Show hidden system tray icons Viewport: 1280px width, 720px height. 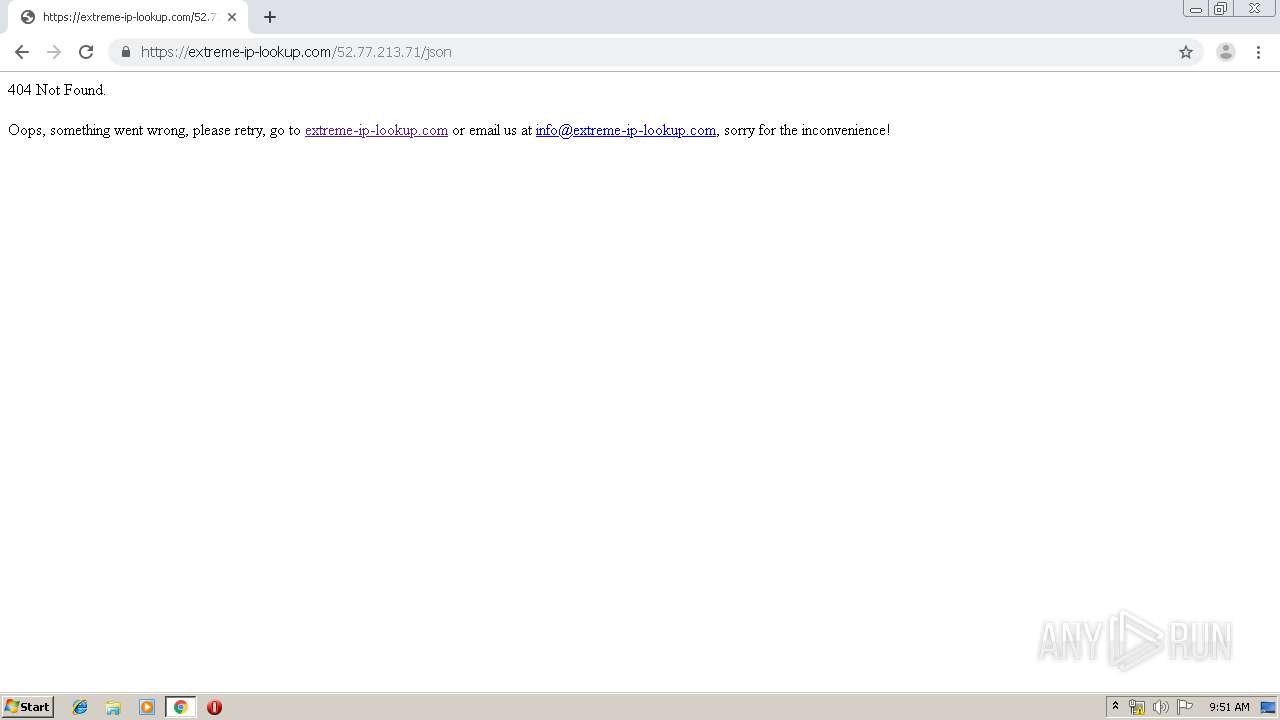point(1115,707)
